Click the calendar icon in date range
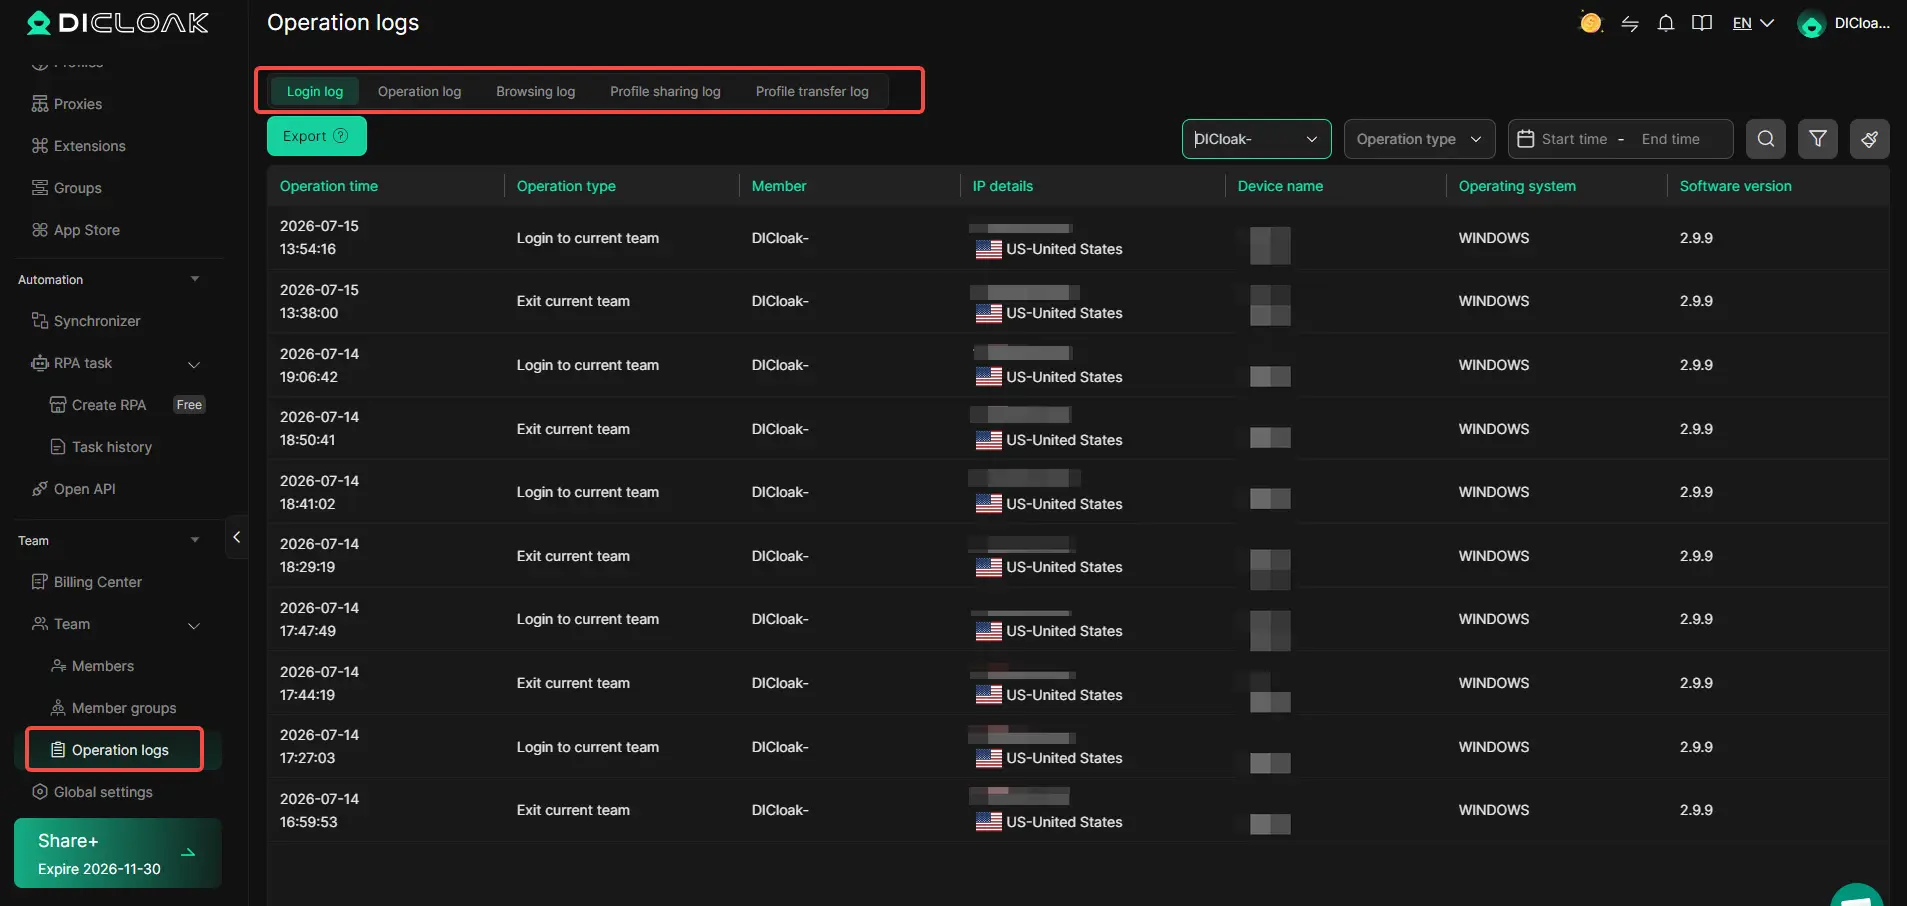The width and height of the screenshot is (1907, 906). (1526, 139)
